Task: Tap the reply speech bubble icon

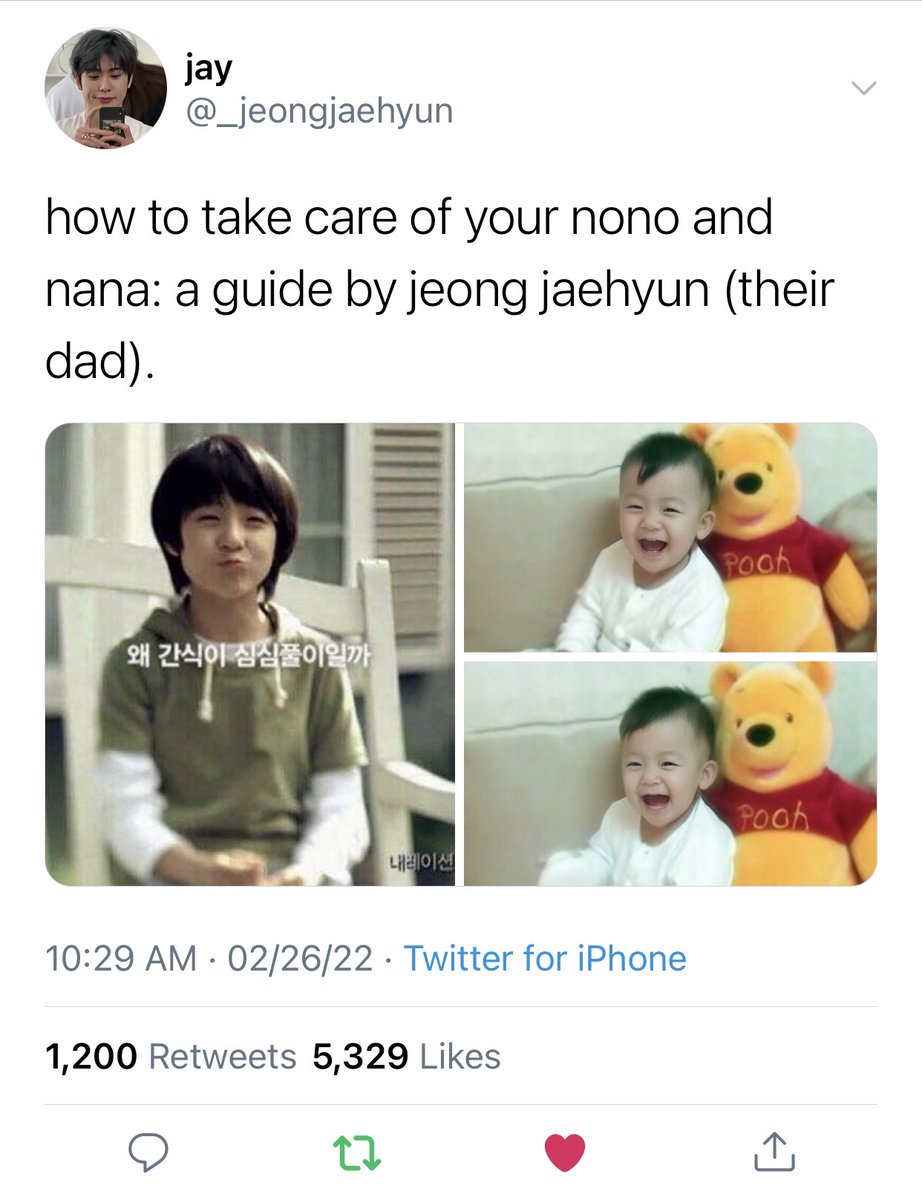Action: (x=150, y=1152)
